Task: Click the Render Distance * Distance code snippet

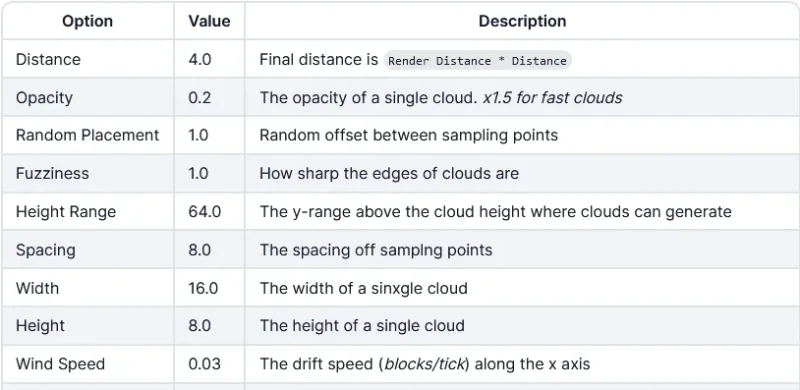Action: (477, 60)
